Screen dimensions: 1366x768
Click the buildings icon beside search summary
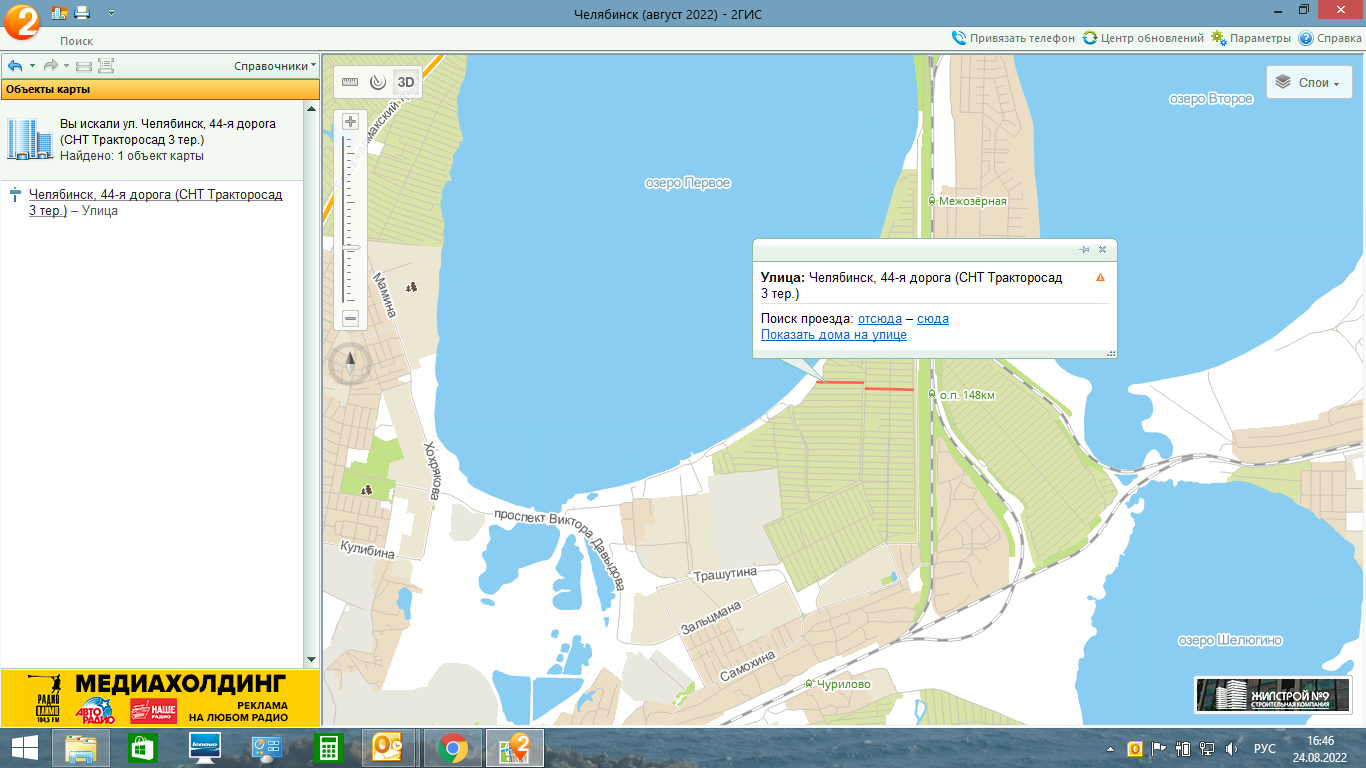click(x=29, y=139)
